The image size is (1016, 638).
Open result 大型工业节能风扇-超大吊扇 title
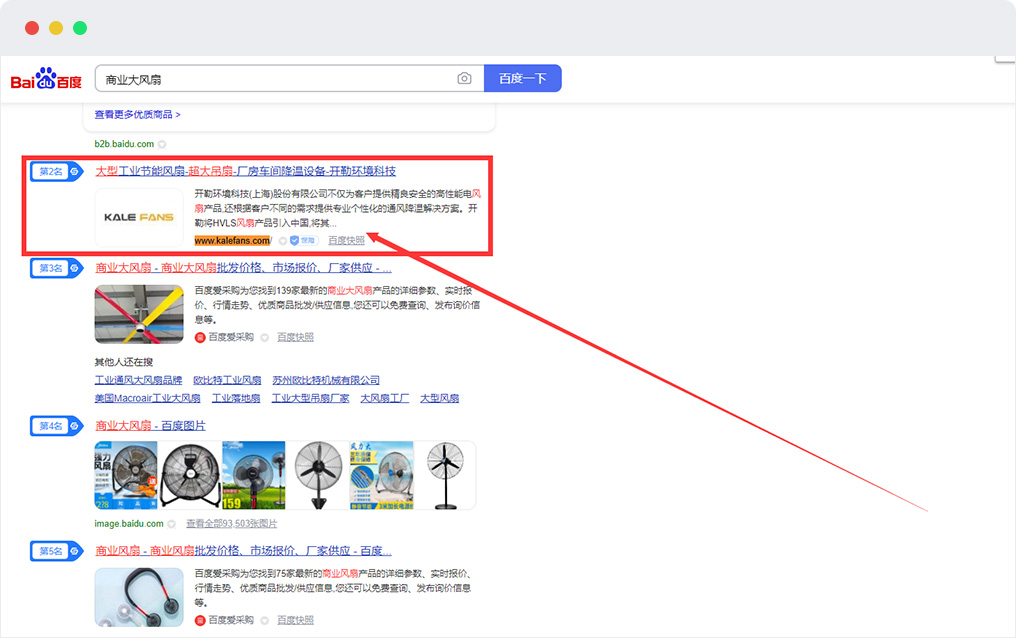pos(246,171)
